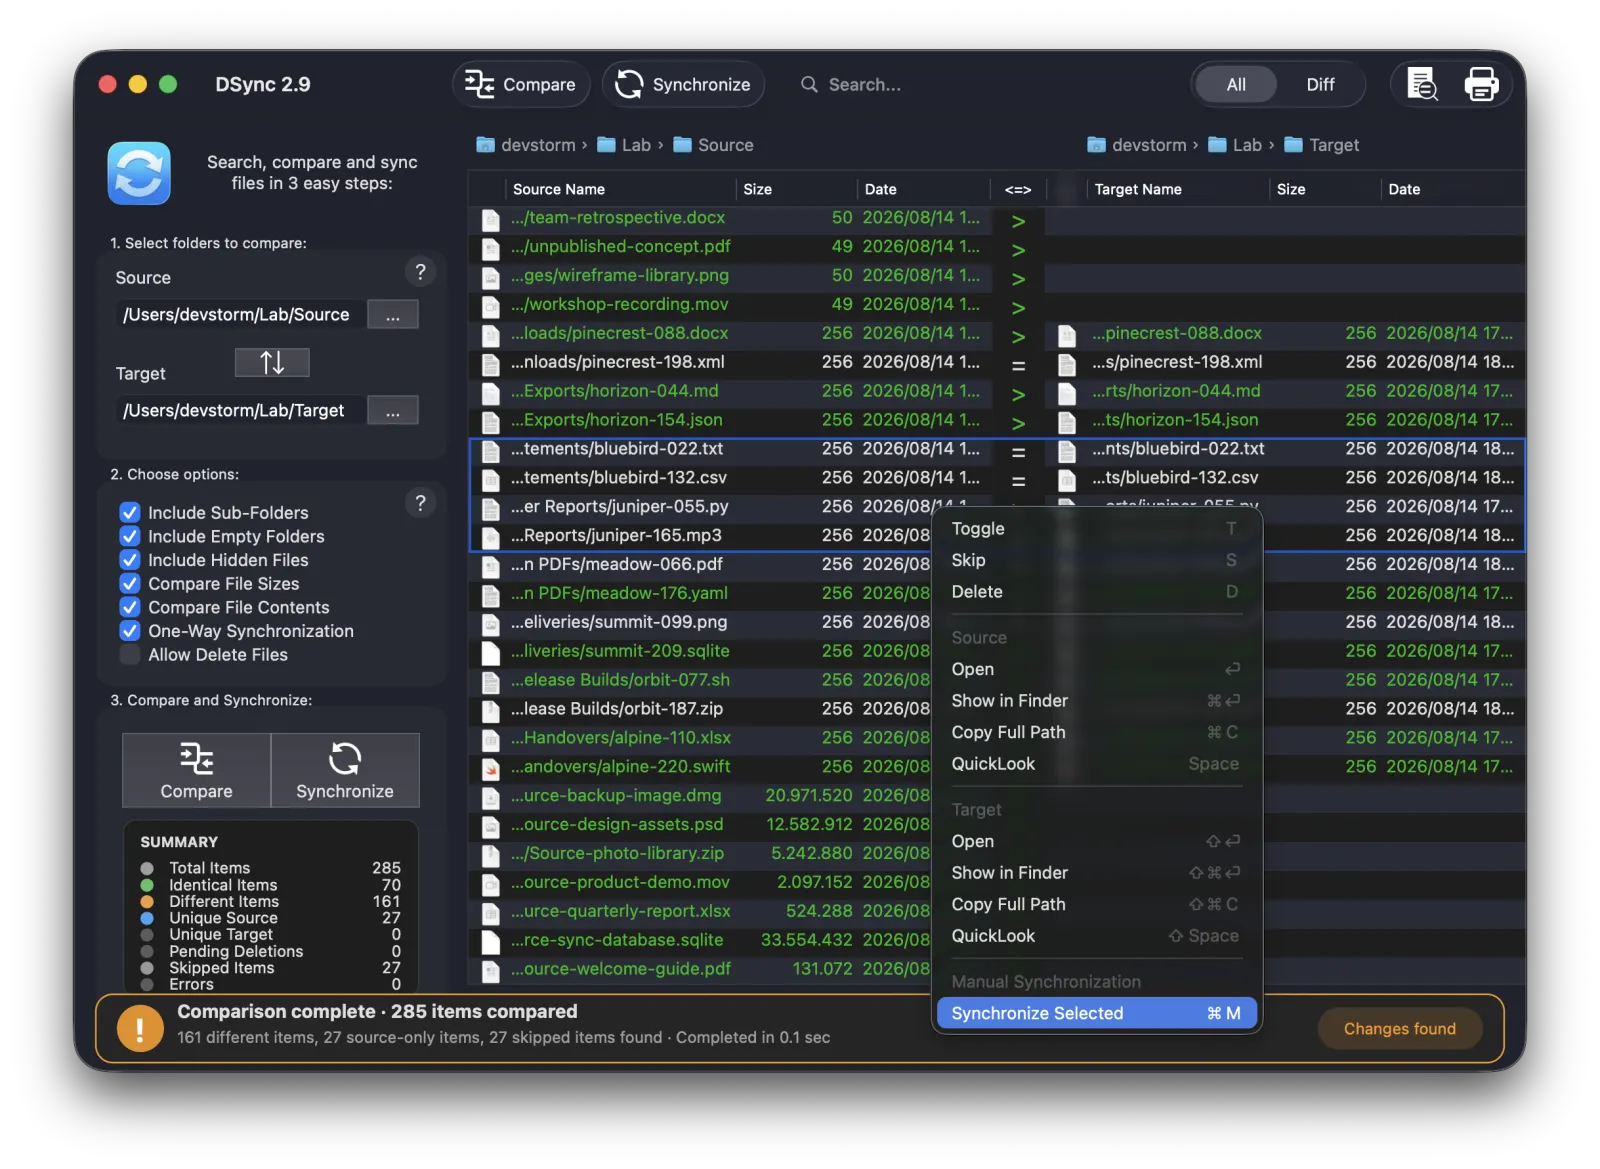Toggle Include Empty Folders checkbox
The height and width of the screenshot is (1169, 1600).
click(130, 537)
